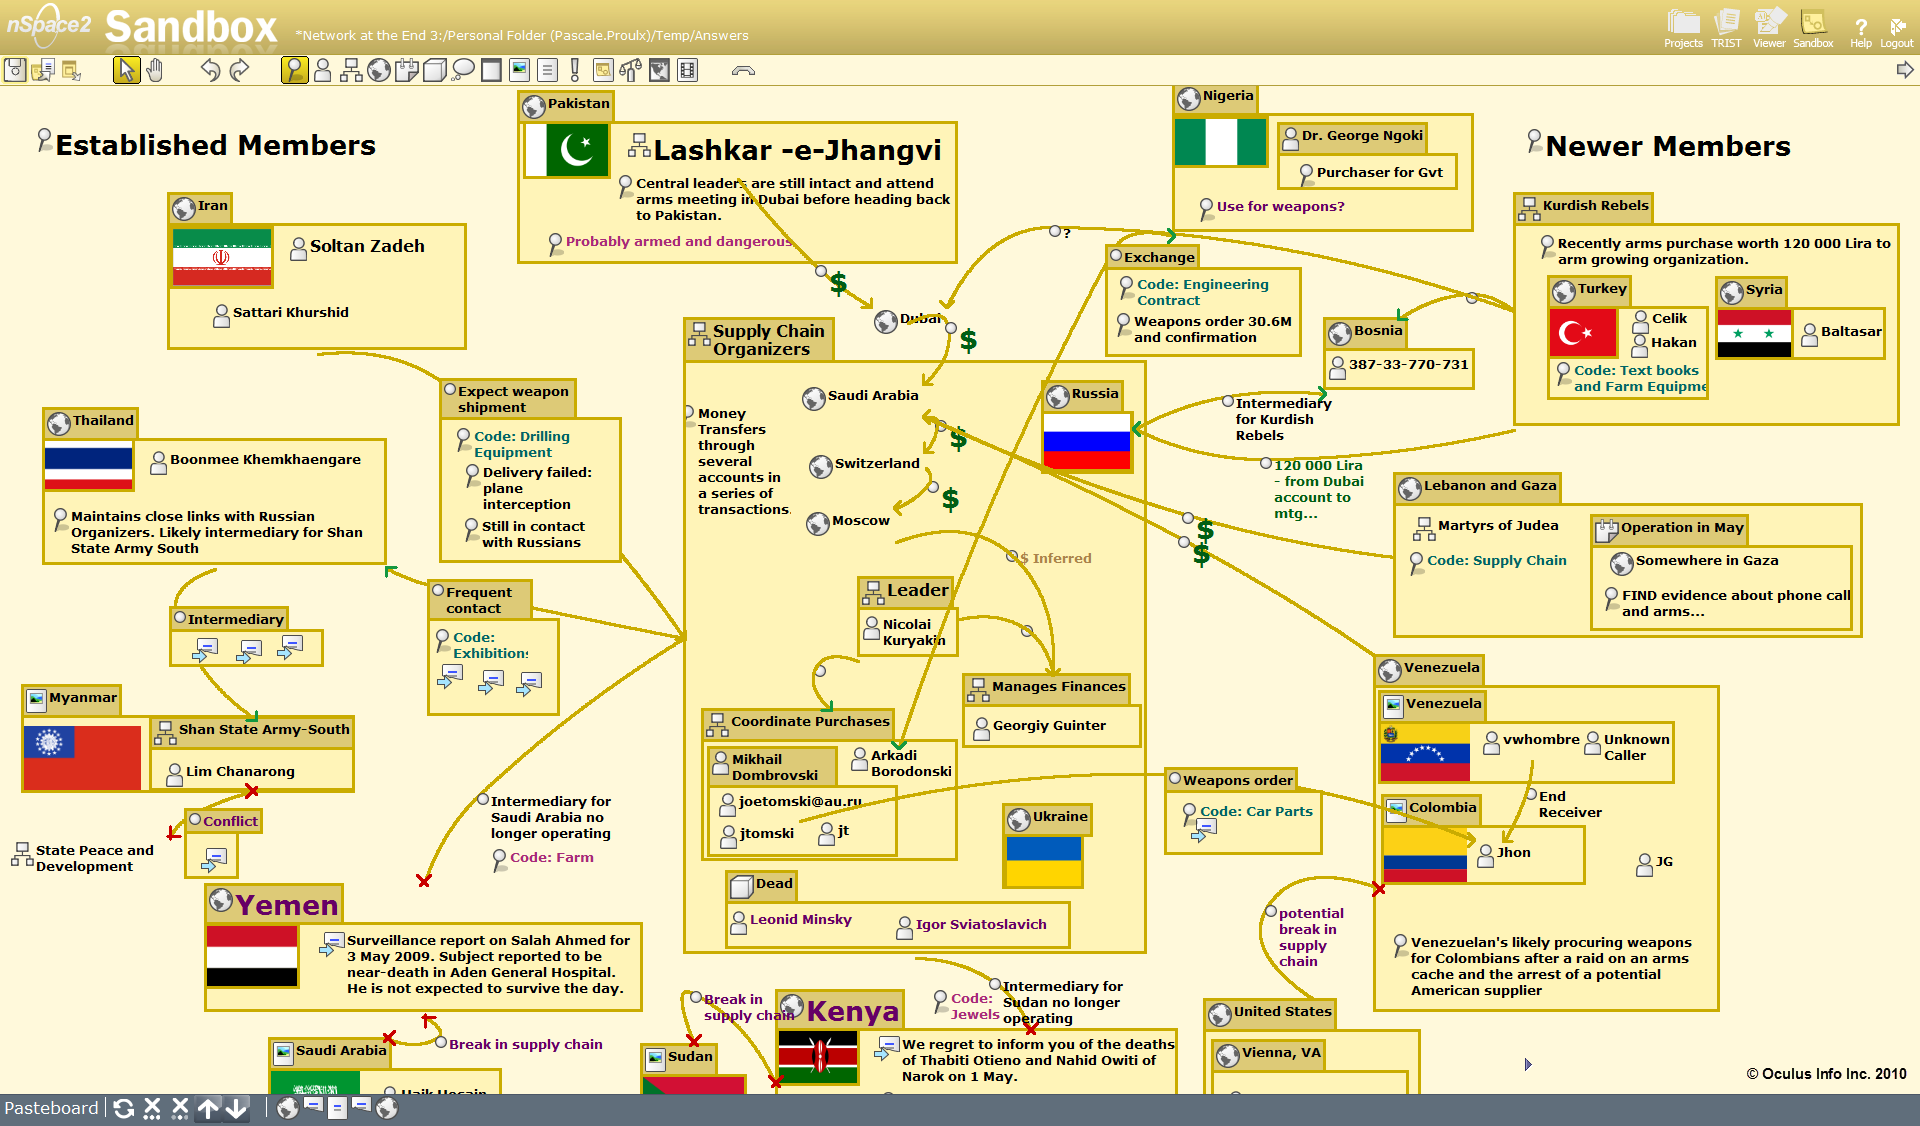This screenshot has width=1920, height=1126.
Task: Click the curved phone-shaped toolbar icon
Action: coord(743,70)
